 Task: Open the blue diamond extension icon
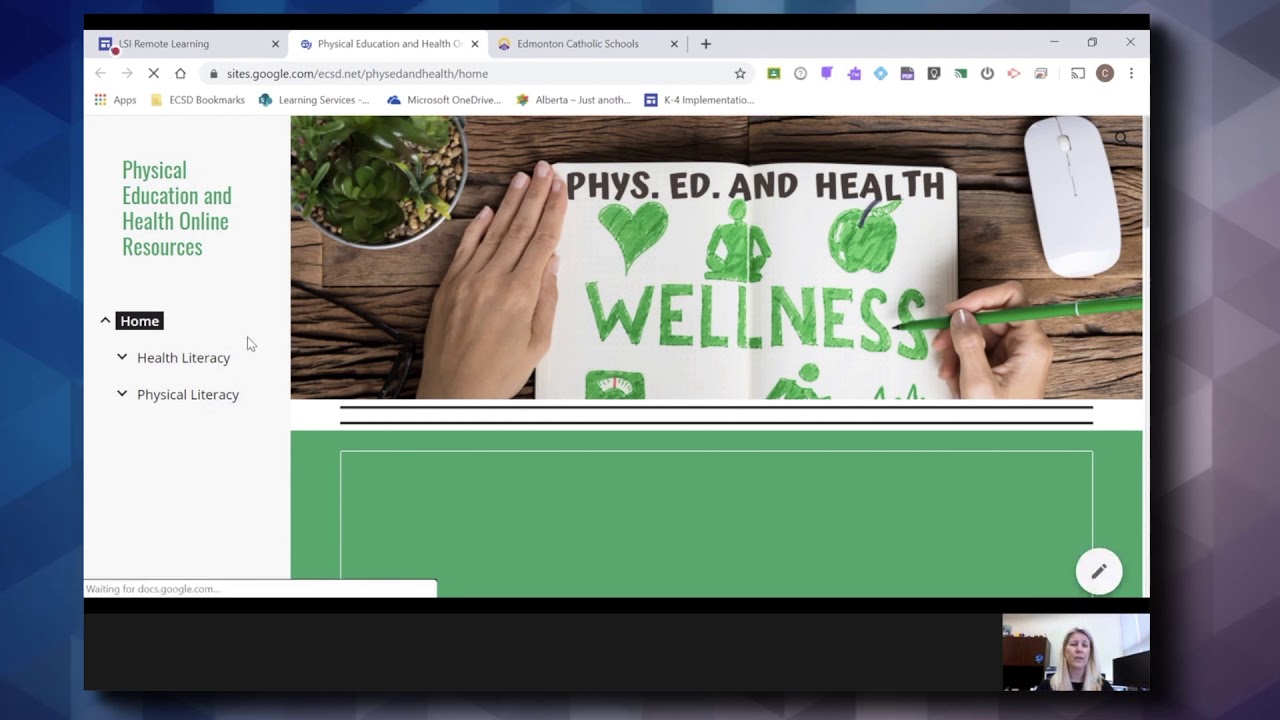click(880, 73)
